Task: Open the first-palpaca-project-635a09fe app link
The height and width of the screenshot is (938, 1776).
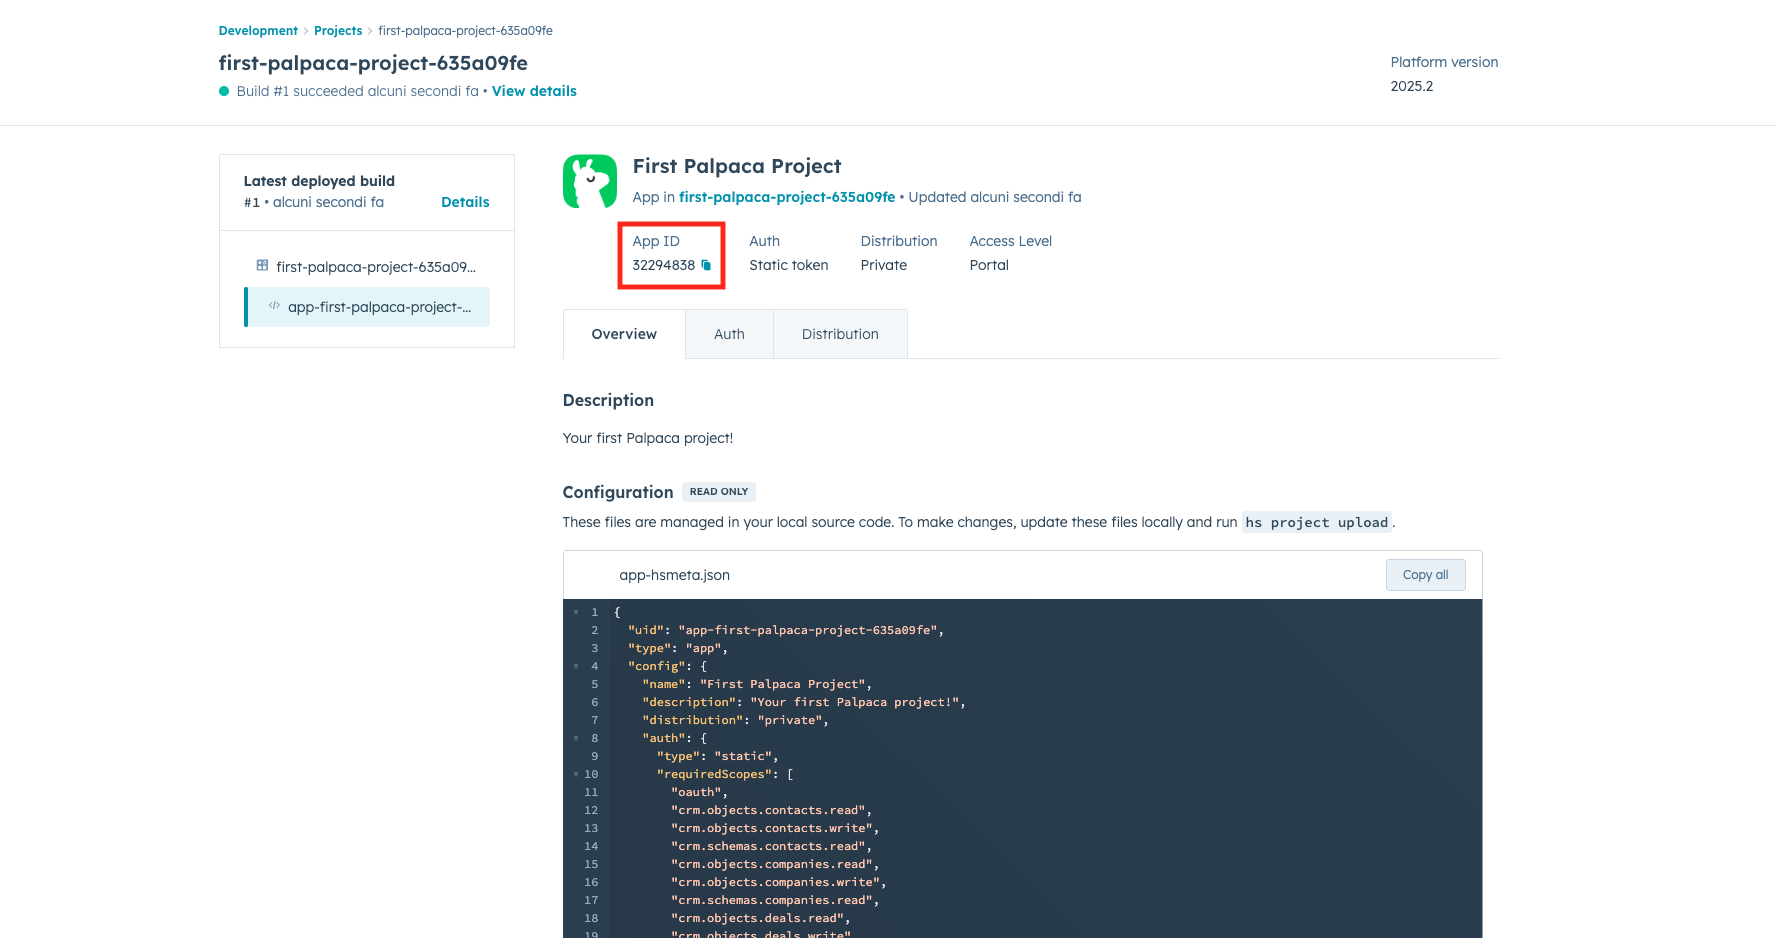Action: click(786, 197)
